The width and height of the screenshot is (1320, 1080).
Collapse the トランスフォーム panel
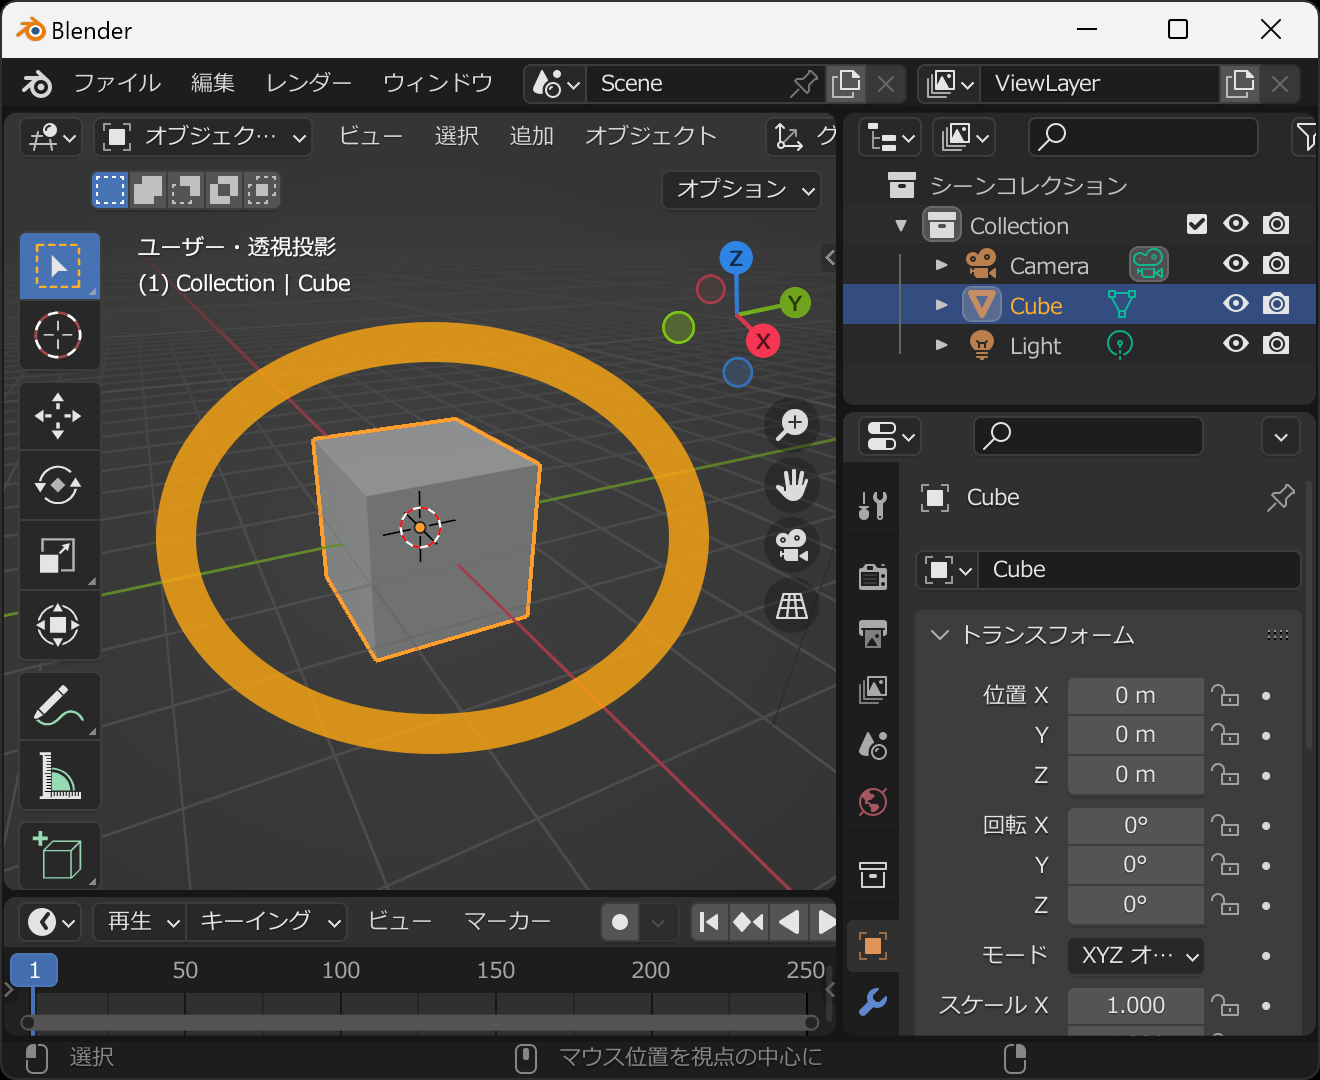(x=939, y=635)
